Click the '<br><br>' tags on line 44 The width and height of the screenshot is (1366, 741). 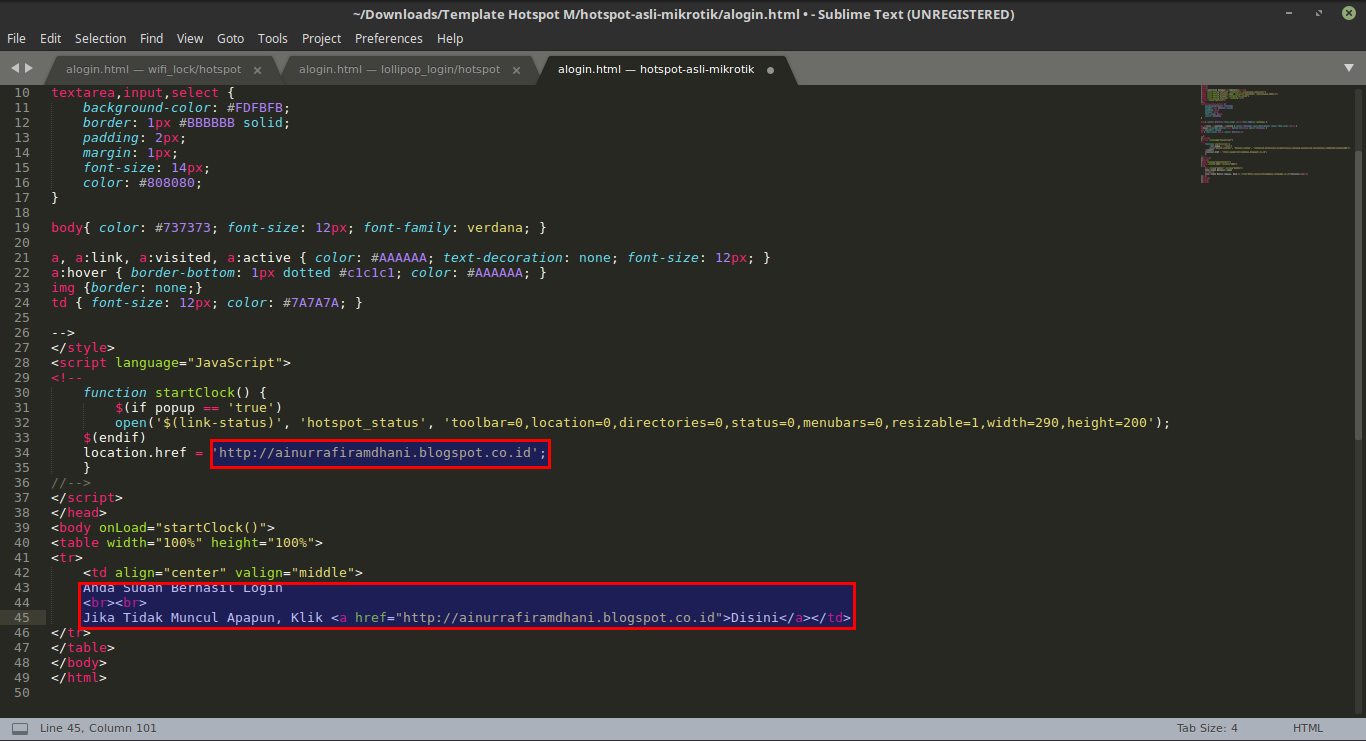(115, 603)
